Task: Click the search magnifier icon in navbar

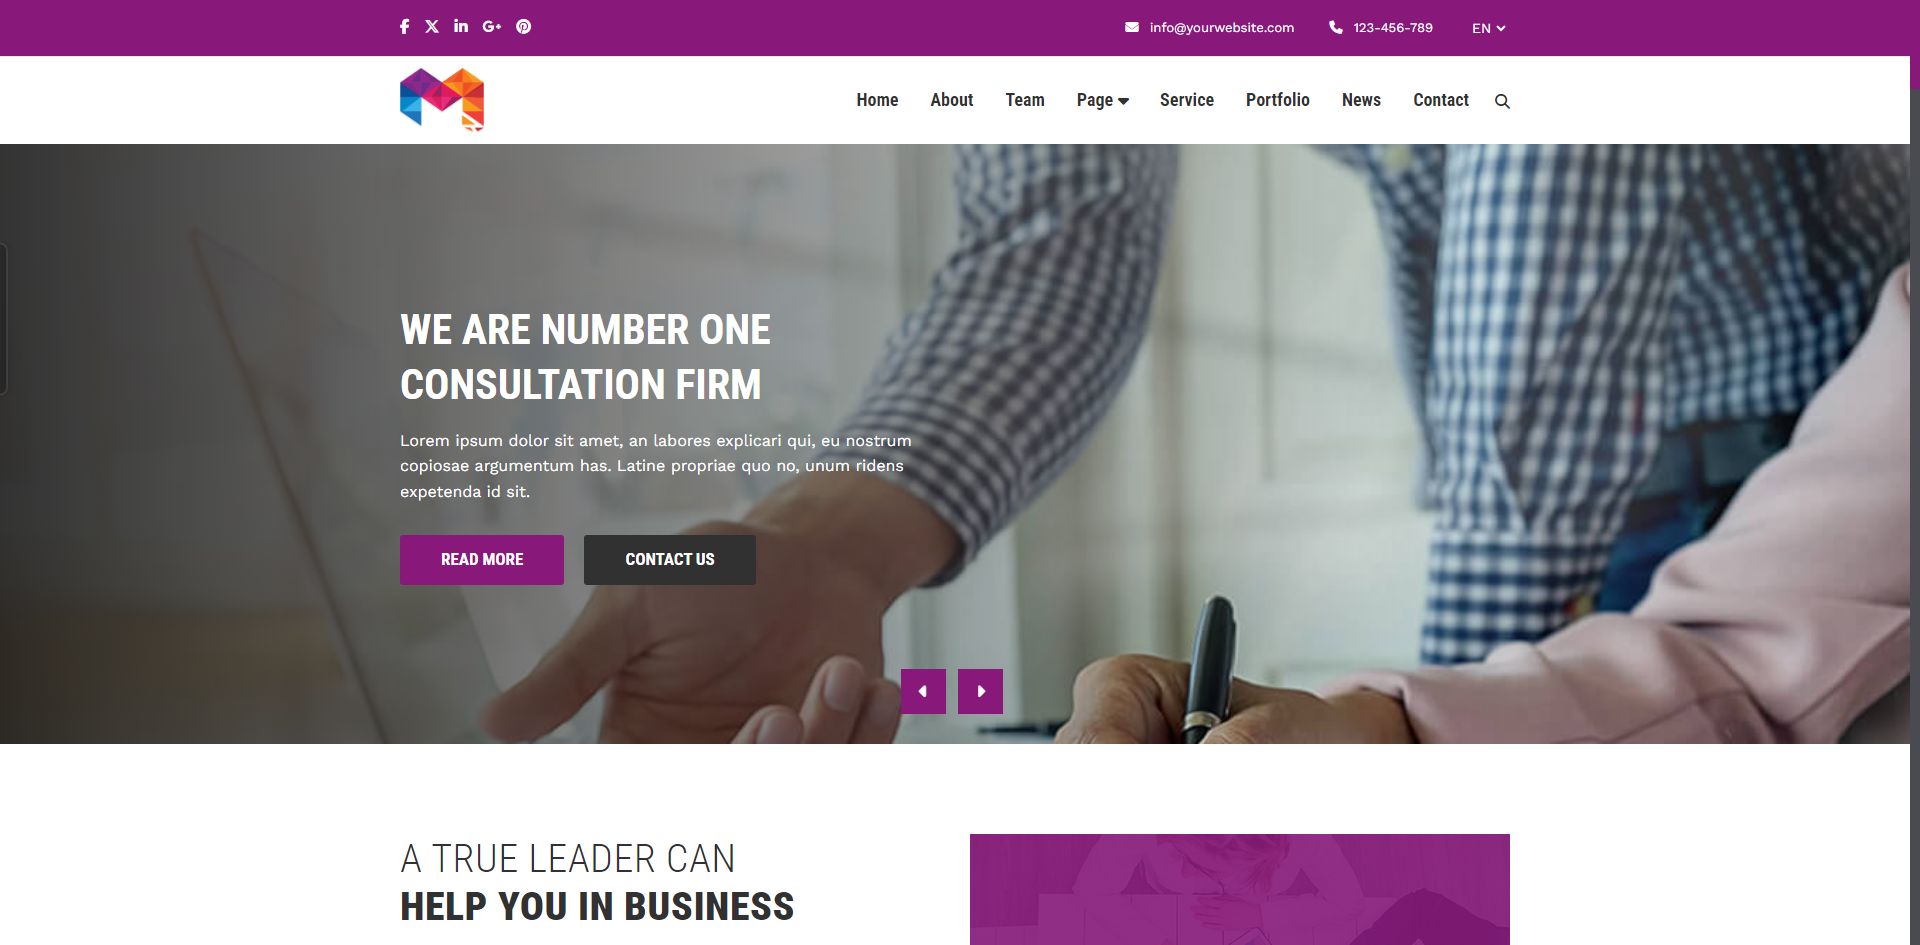Action: pos(1502,101)
